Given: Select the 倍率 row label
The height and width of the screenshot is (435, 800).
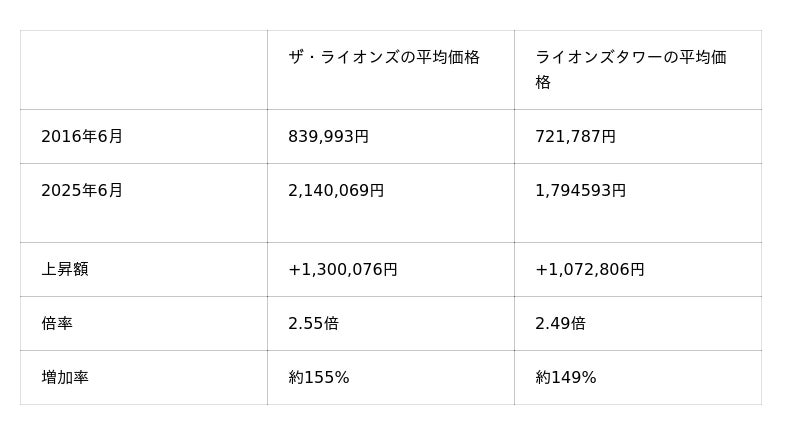Looking at the screenshot, I should (57, 324).
